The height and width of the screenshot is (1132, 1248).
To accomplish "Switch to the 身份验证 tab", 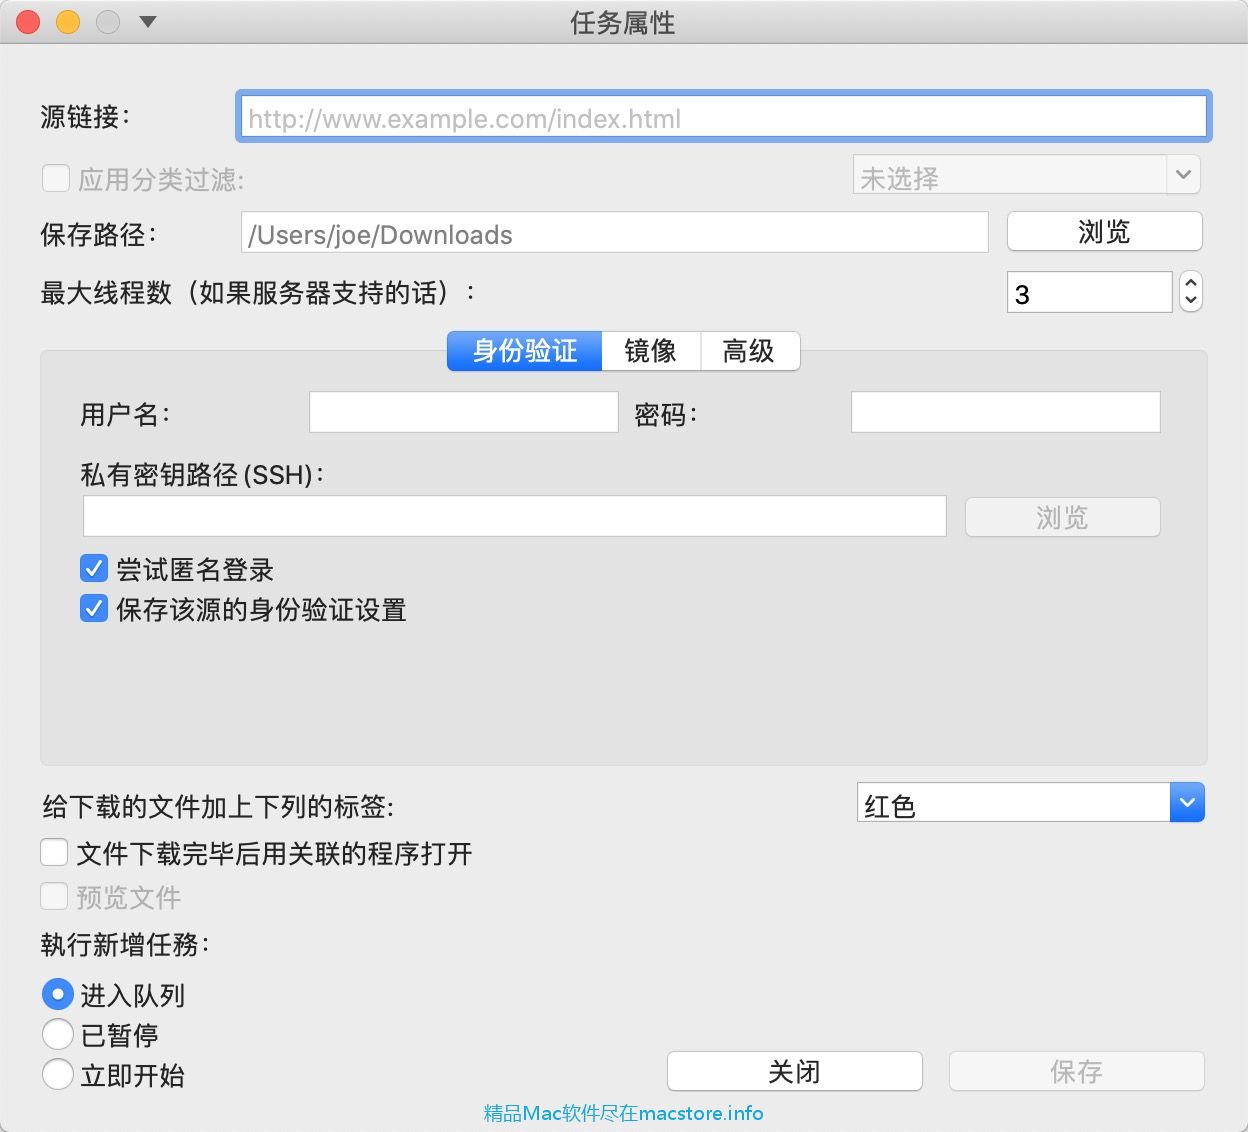I will (x=524, y=351).
